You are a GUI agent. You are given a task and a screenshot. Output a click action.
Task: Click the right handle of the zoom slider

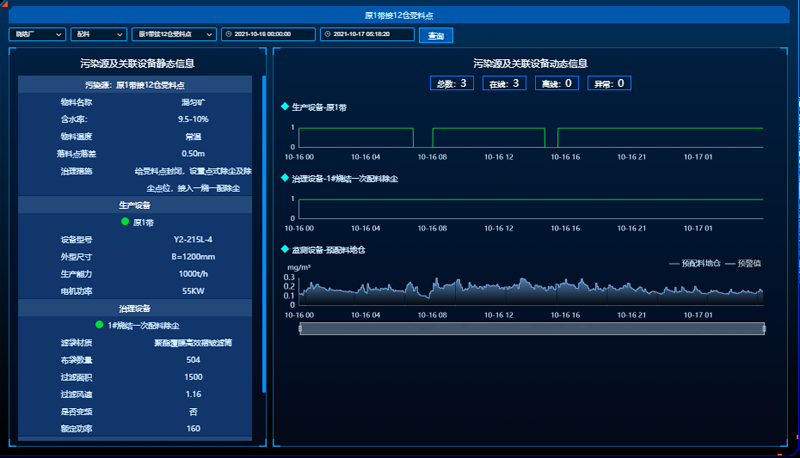(x=764, y=328)
